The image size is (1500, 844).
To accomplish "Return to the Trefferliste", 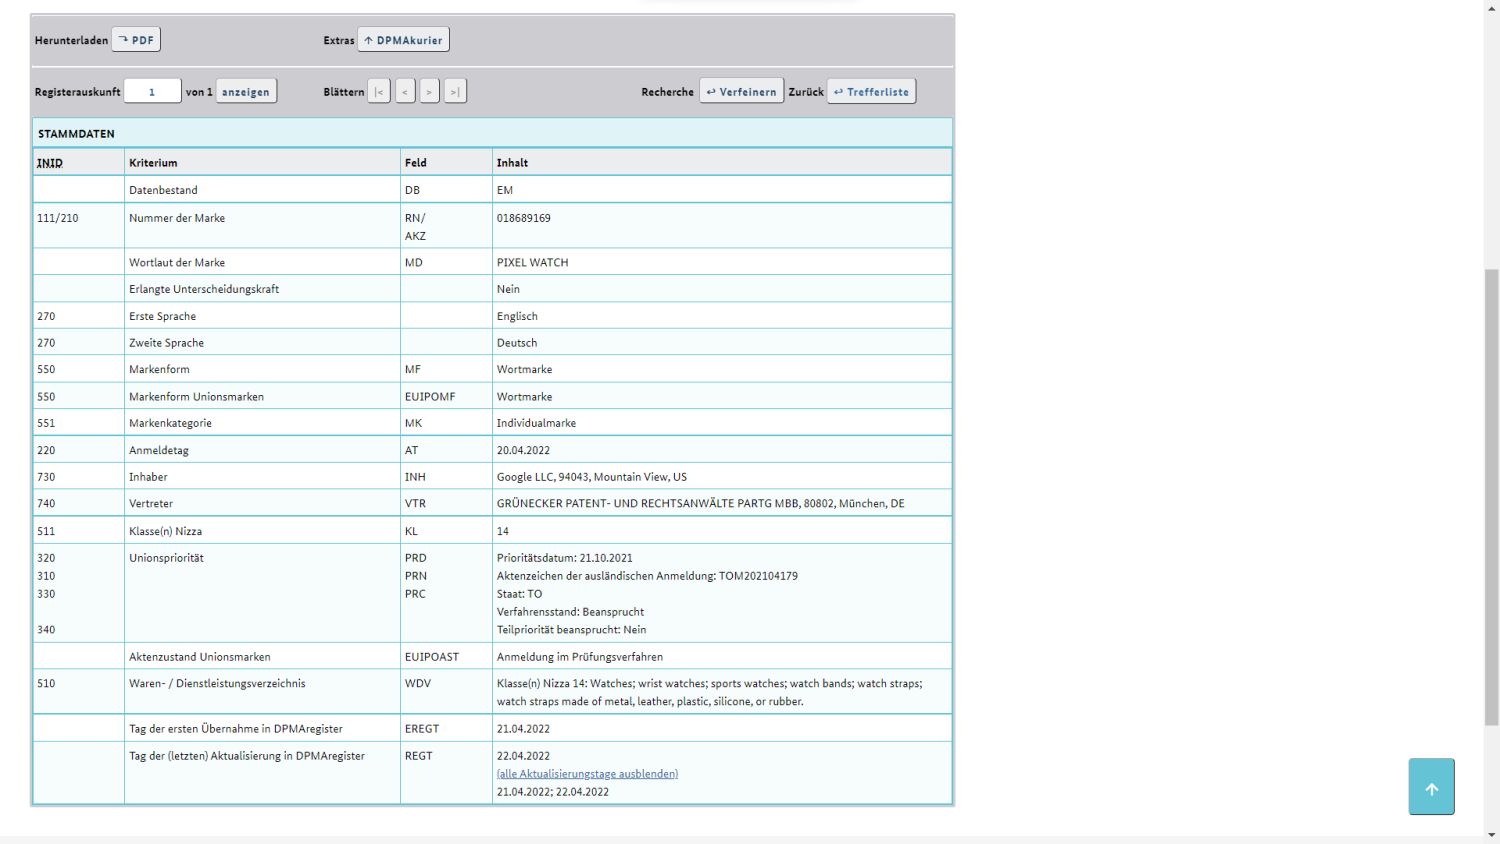I will coord(871,92).
